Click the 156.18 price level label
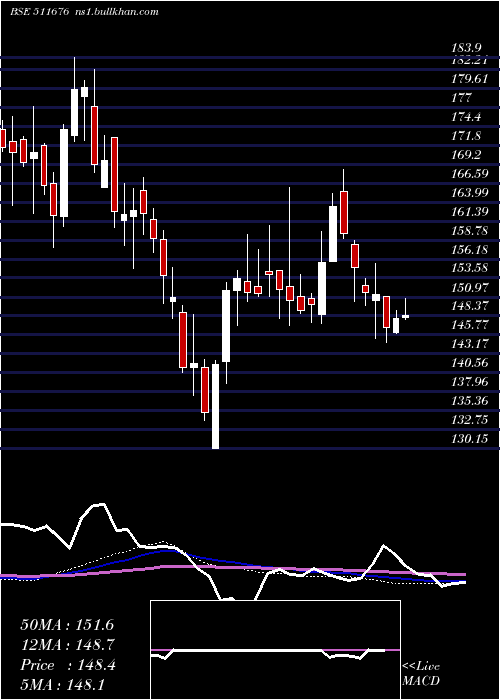The width and height of the screenshot is (500, 700). [x=469, y=250]
